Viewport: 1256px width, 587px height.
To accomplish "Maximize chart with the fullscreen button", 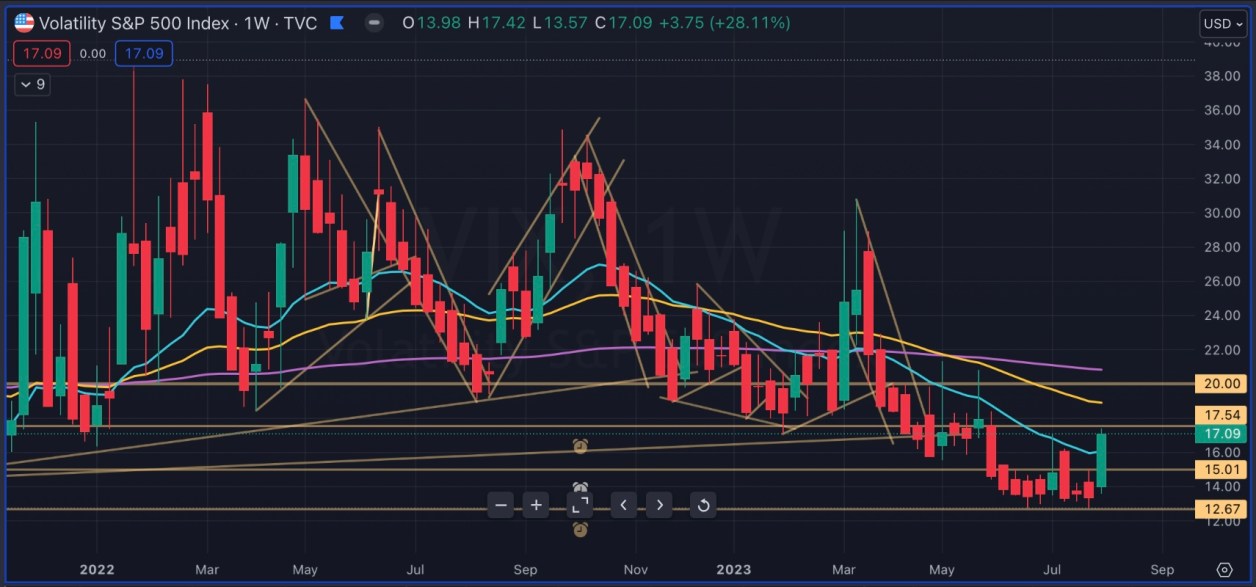I will 579,505.
